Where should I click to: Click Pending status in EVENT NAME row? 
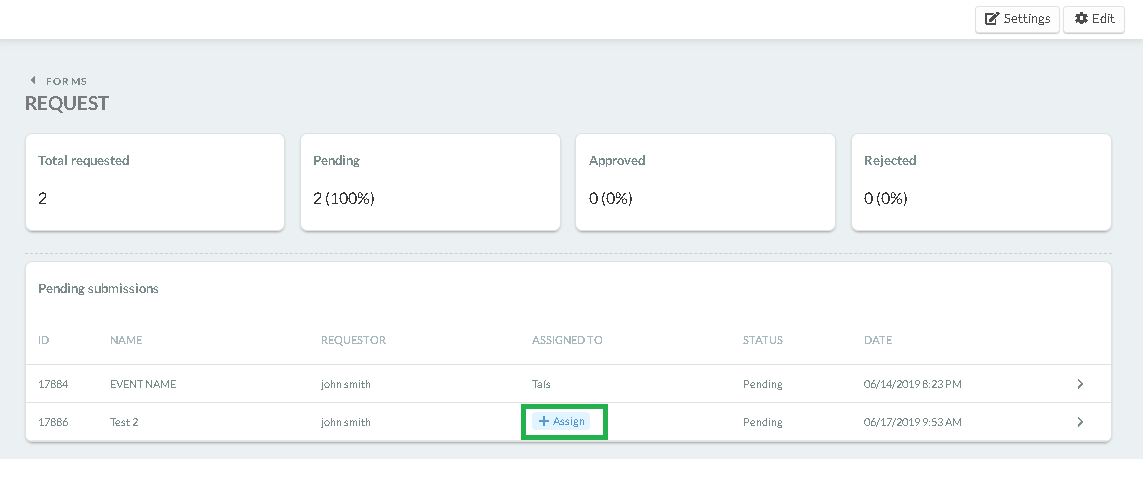tap(762, 383)
